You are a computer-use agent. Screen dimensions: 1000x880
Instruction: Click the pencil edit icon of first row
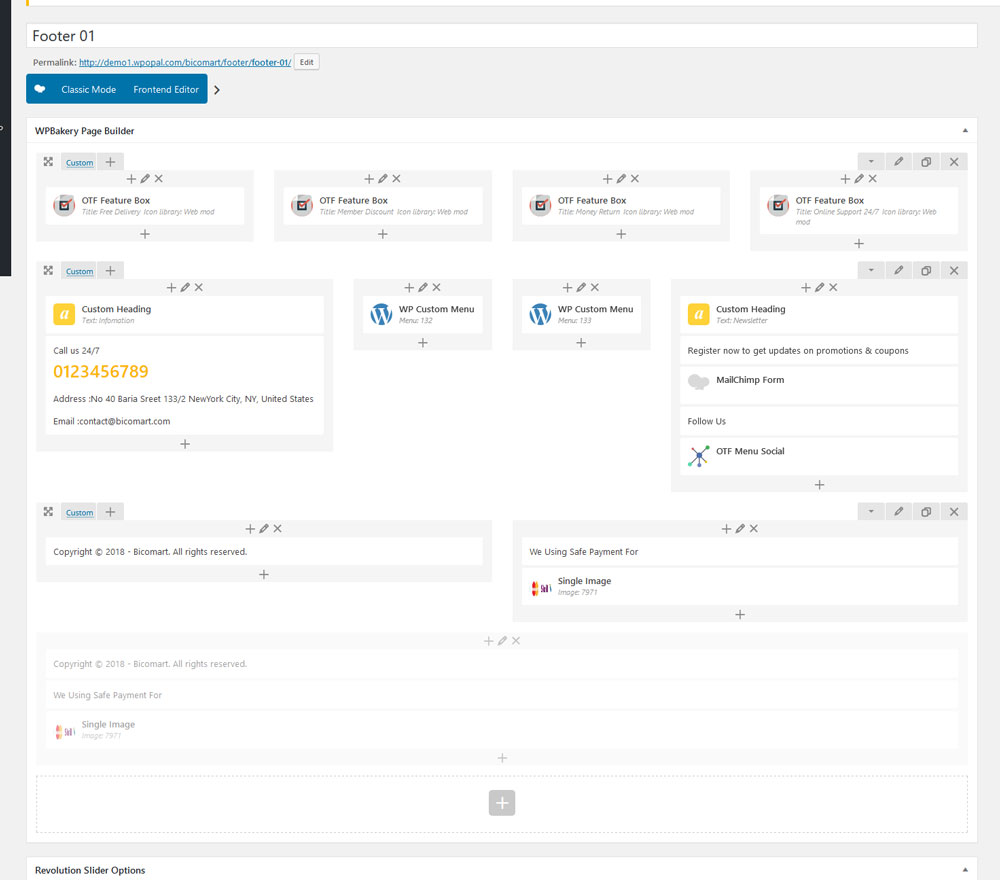click(x=898, y=162)
